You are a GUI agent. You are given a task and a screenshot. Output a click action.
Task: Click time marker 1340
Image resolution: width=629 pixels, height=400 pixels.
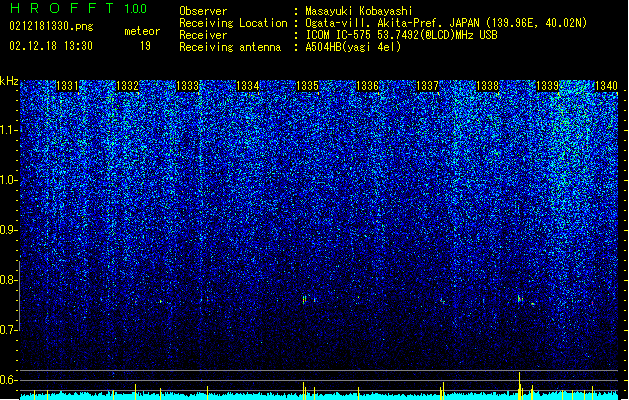[607, 86]
